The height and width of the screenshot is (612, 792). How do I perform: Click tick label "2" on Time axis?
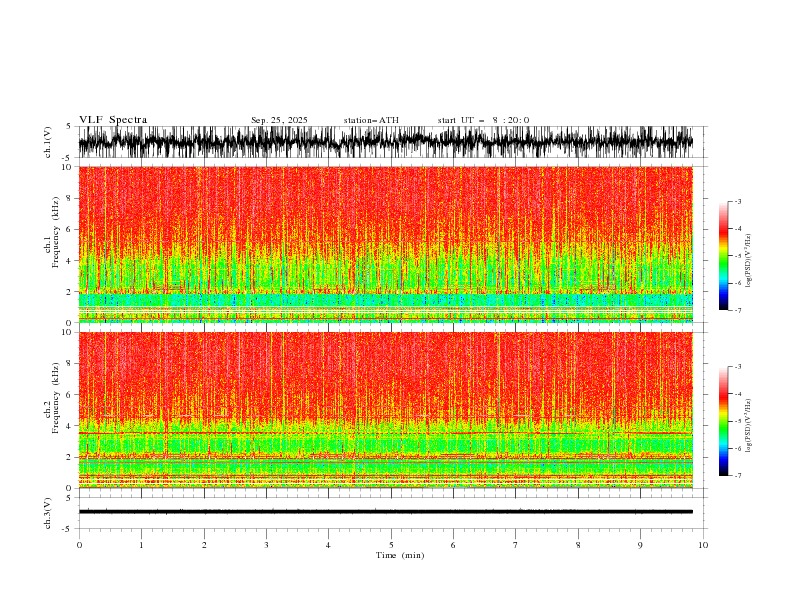[204, 545]
